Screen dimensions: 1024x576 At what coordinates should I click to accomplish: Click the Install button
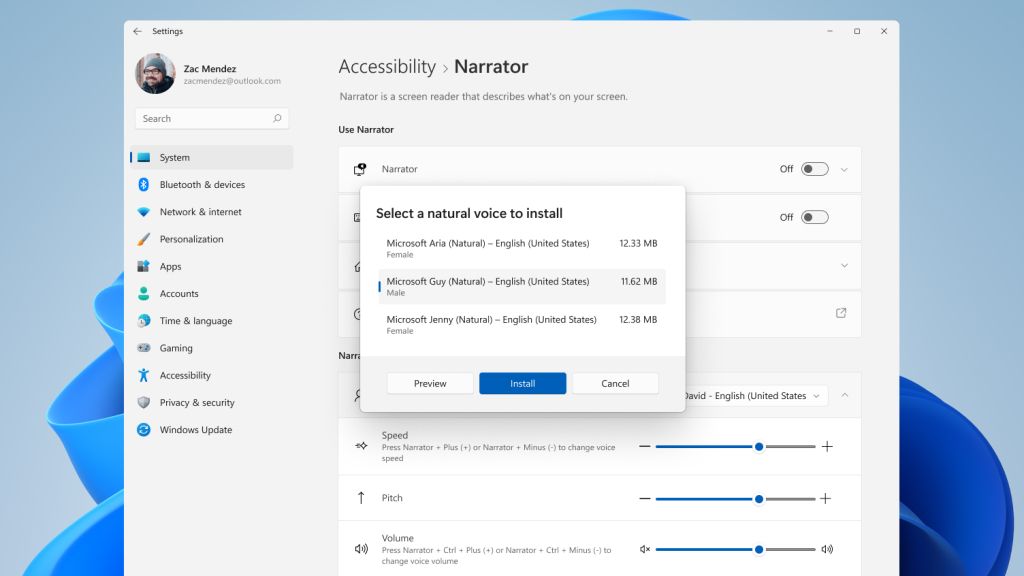[x=522, y=383]
